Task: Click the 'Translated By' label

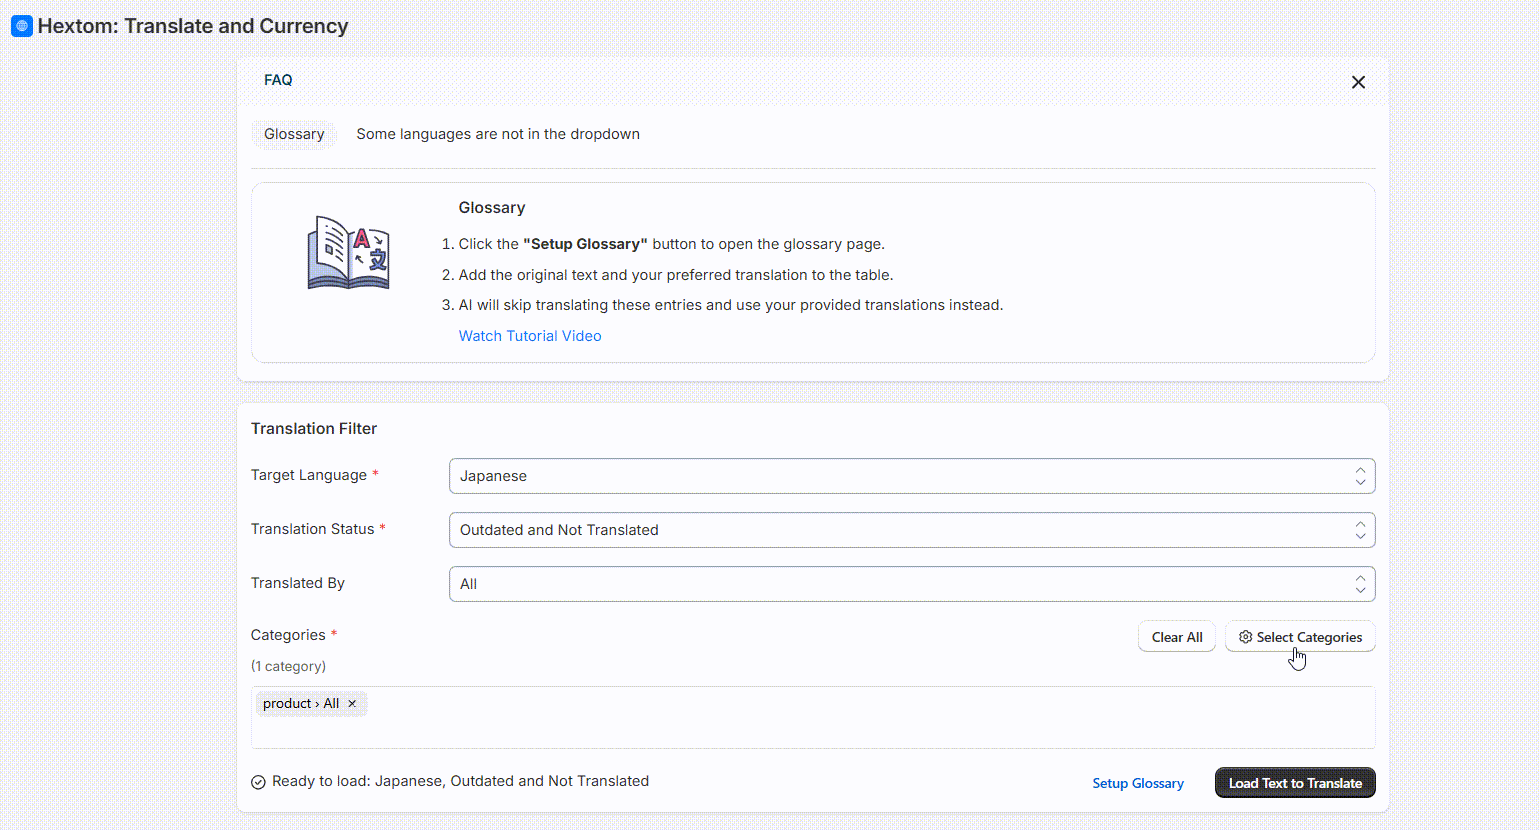Action: [x=298, y=583]
